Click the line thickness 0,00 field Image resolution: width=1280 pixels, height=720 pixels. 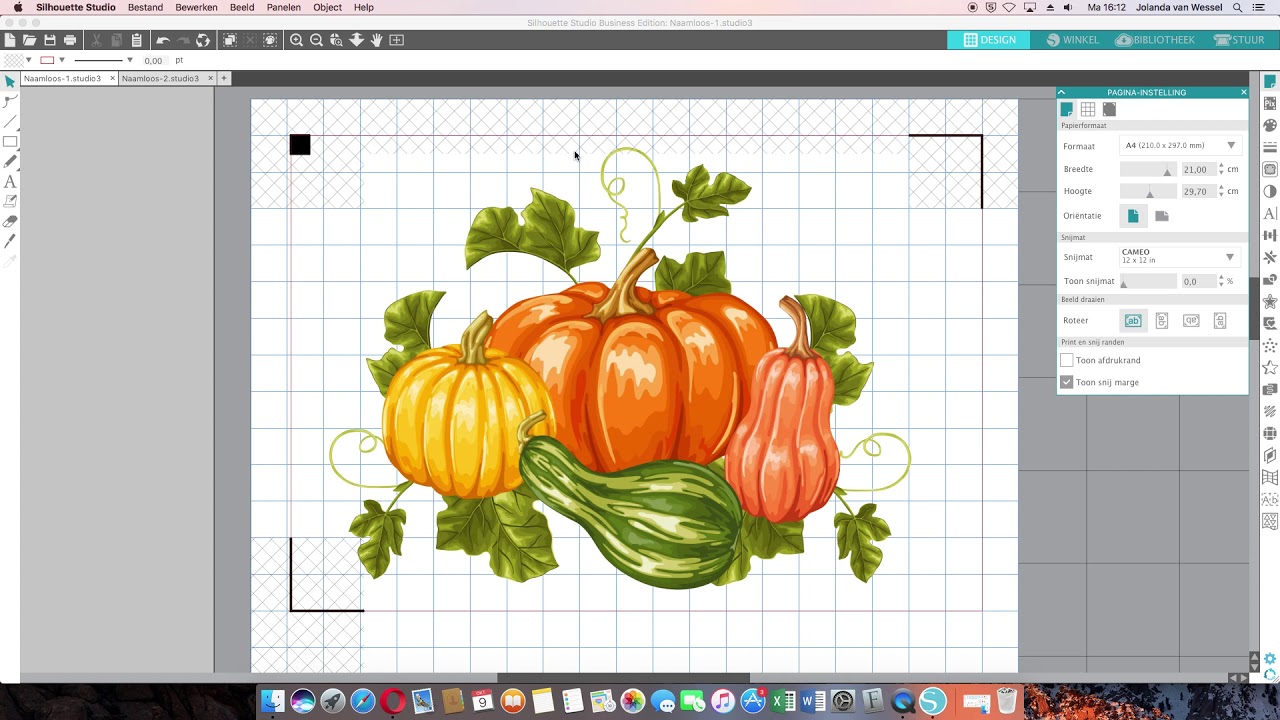(153, 60)
